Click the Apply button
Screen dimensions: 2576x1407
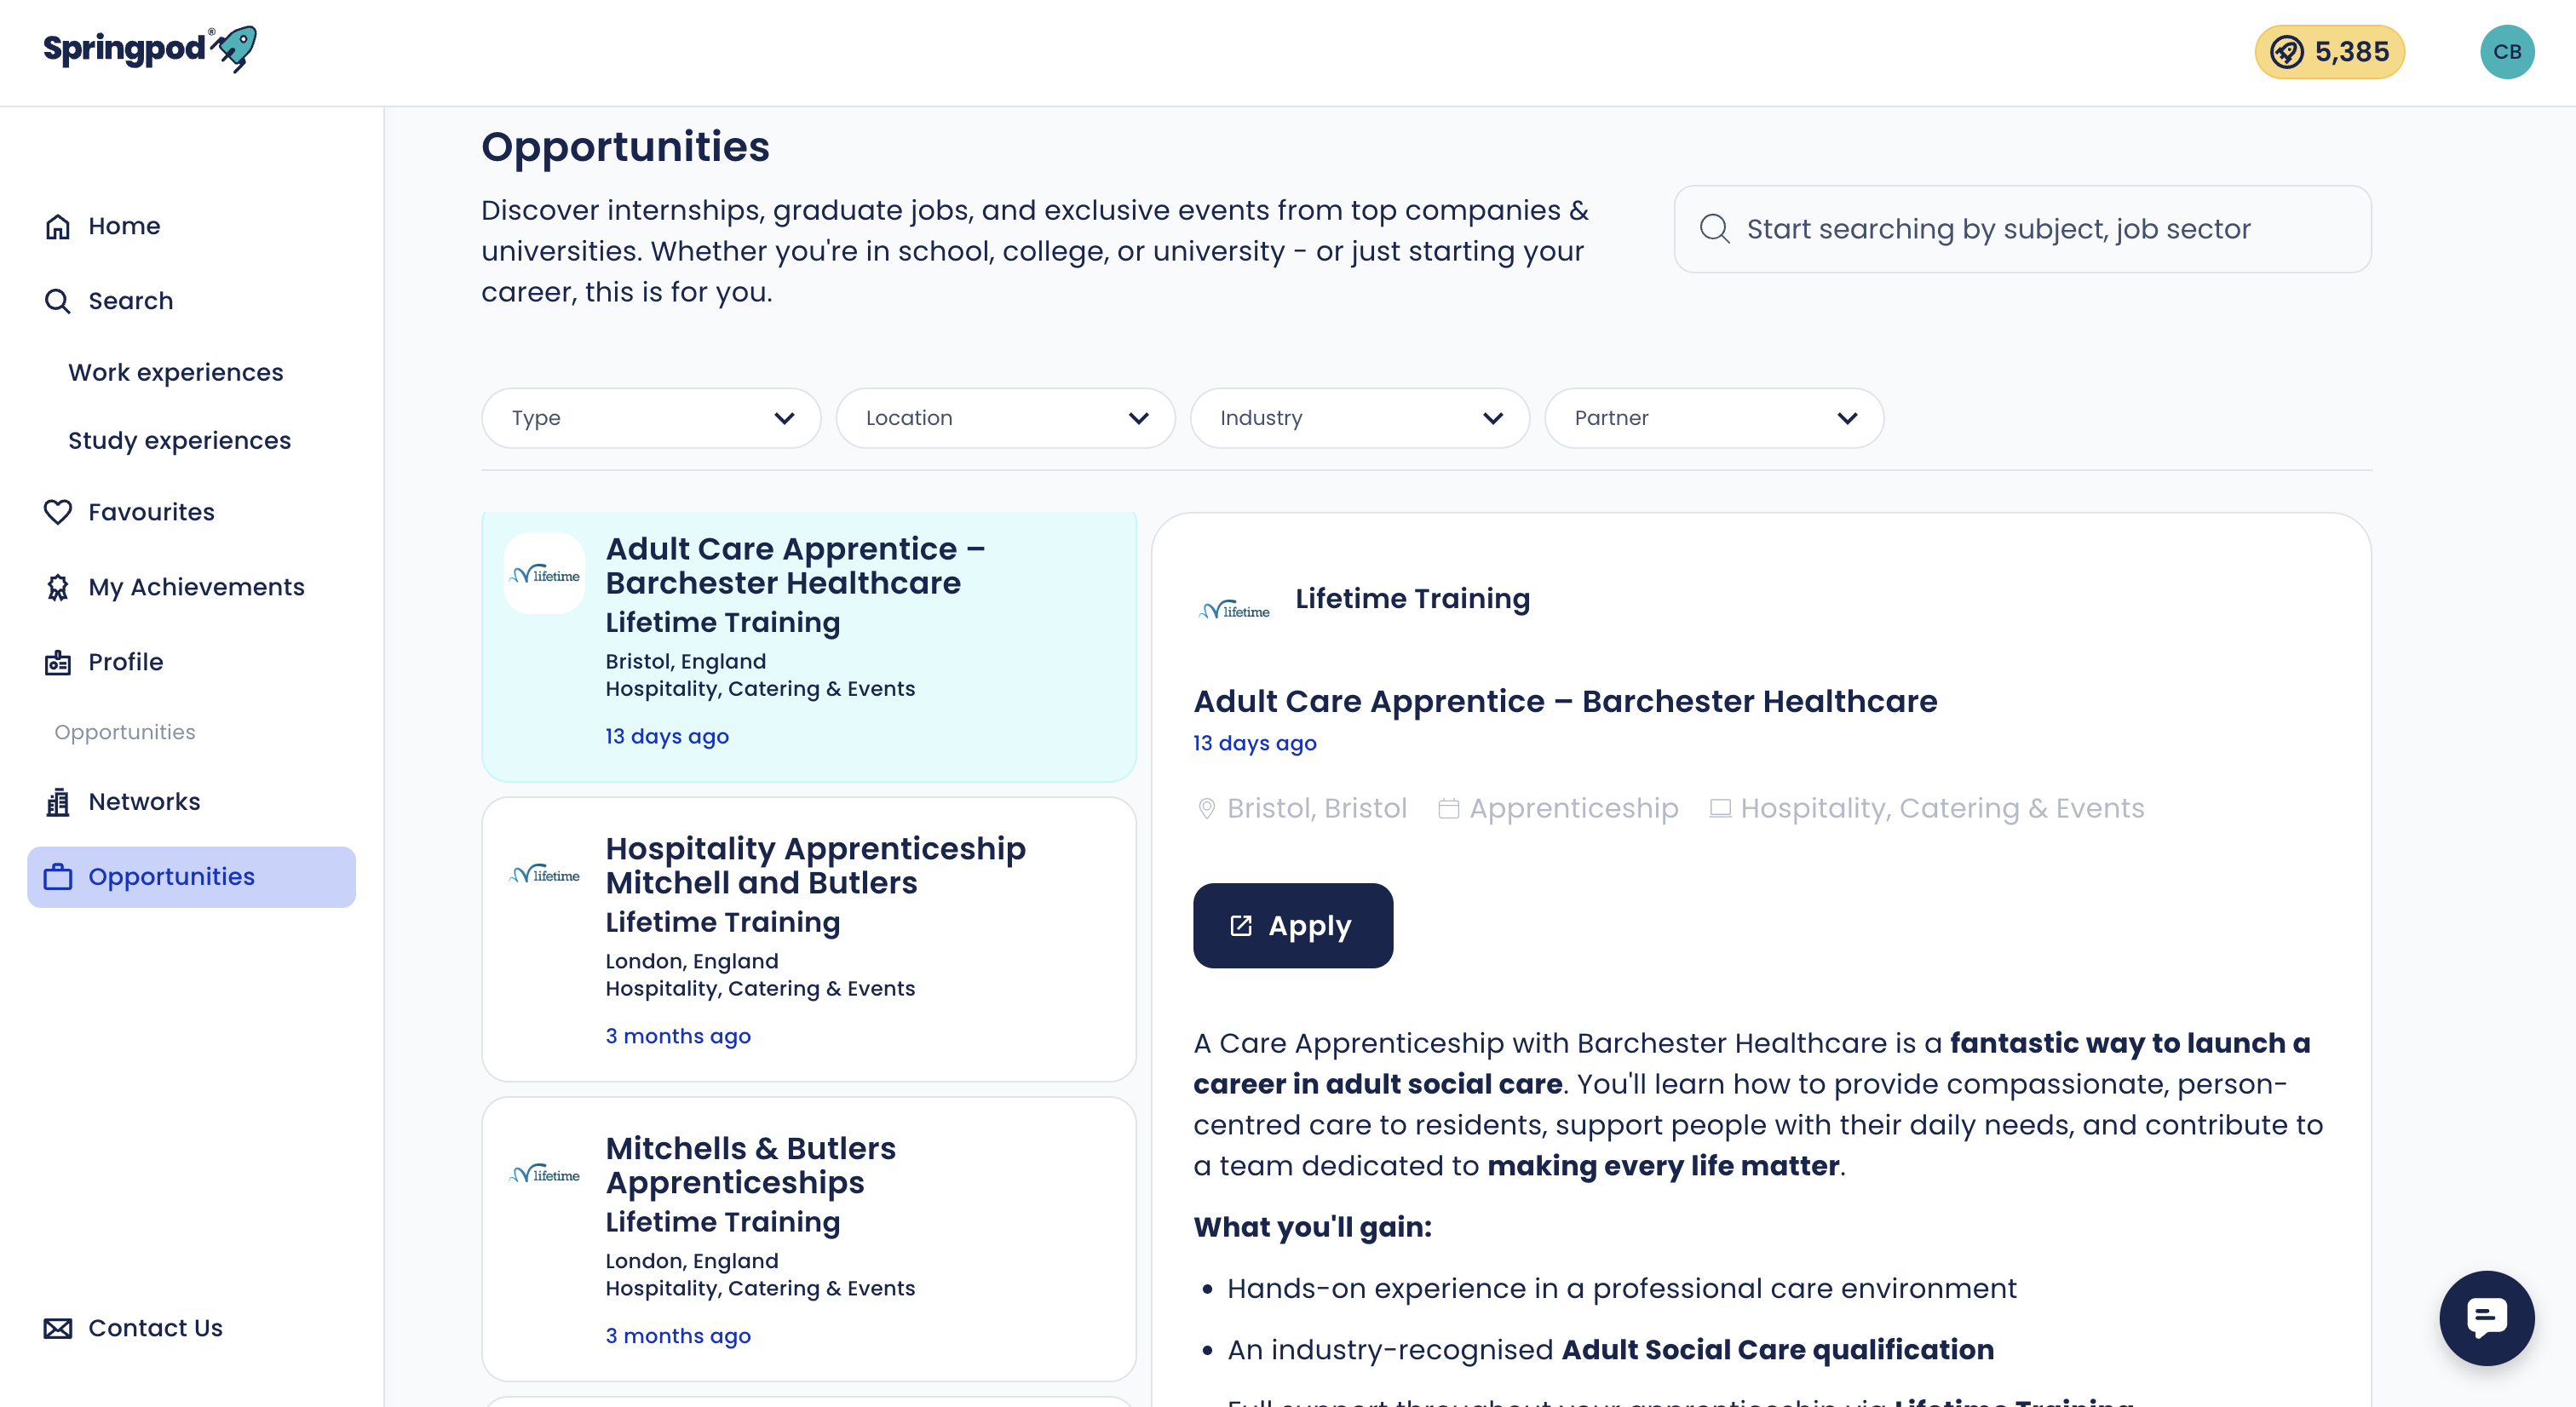pos(1293,925)
